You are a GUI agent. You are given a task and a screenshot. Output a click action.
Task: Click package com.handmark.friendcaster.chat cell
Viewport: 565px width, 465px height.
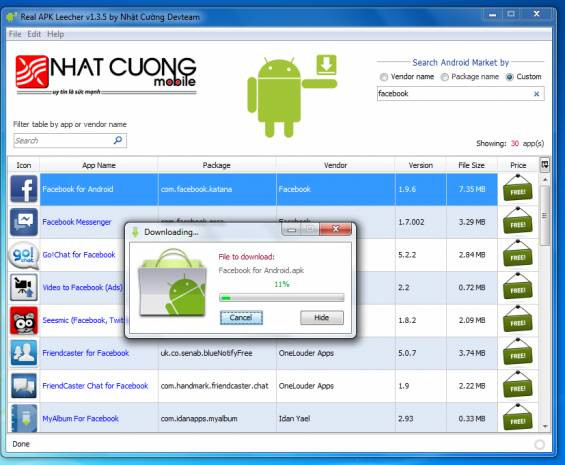(x=217, y=386)
